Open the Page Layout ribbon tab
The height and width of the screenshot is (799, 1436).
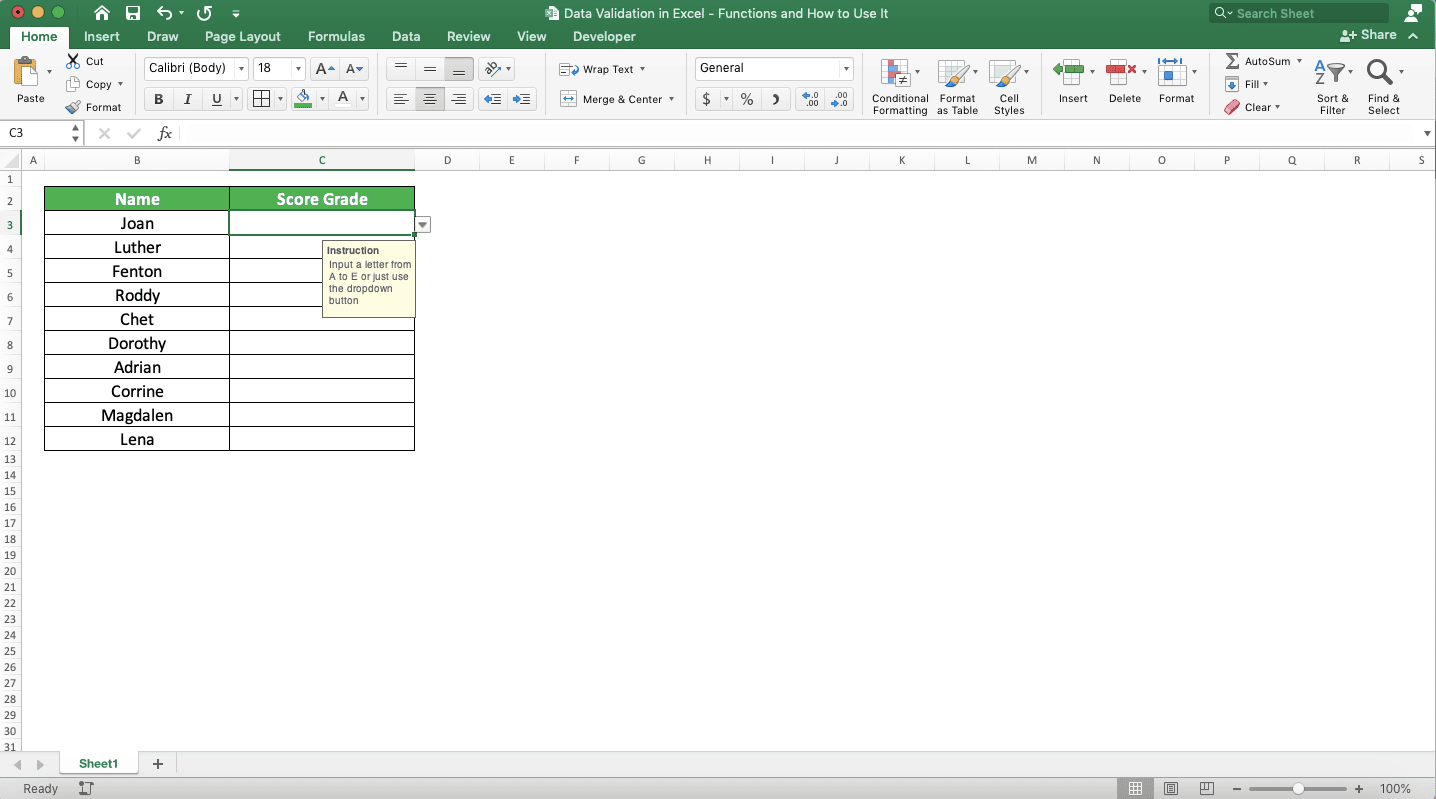click(x=243, y=36)
